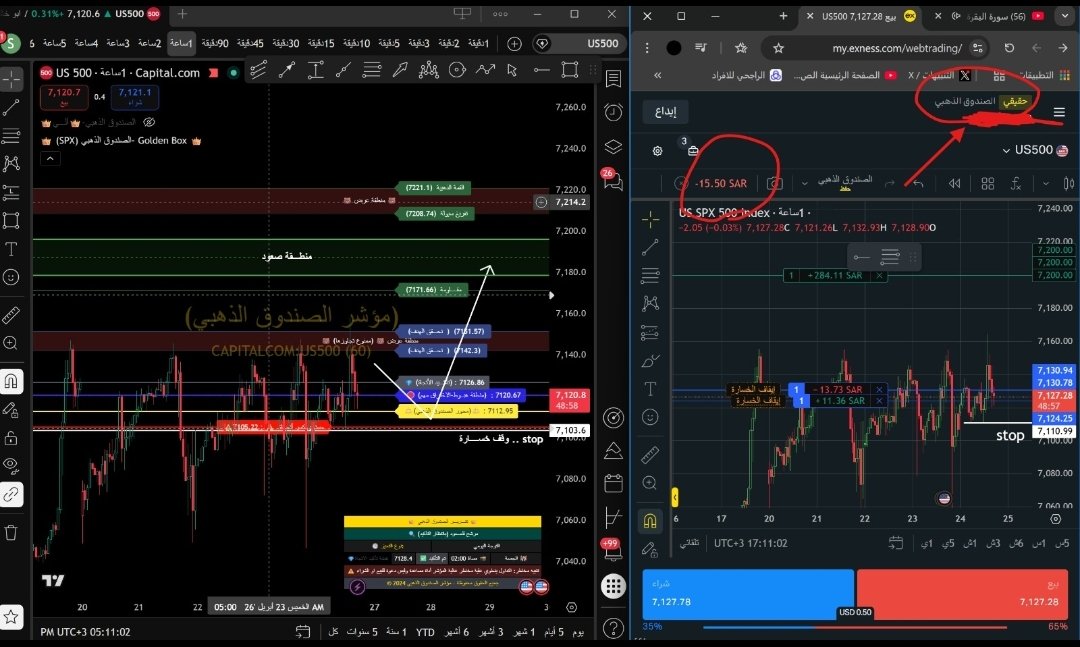Select the Exness zoom-in magnifier tool

[650, 483]
